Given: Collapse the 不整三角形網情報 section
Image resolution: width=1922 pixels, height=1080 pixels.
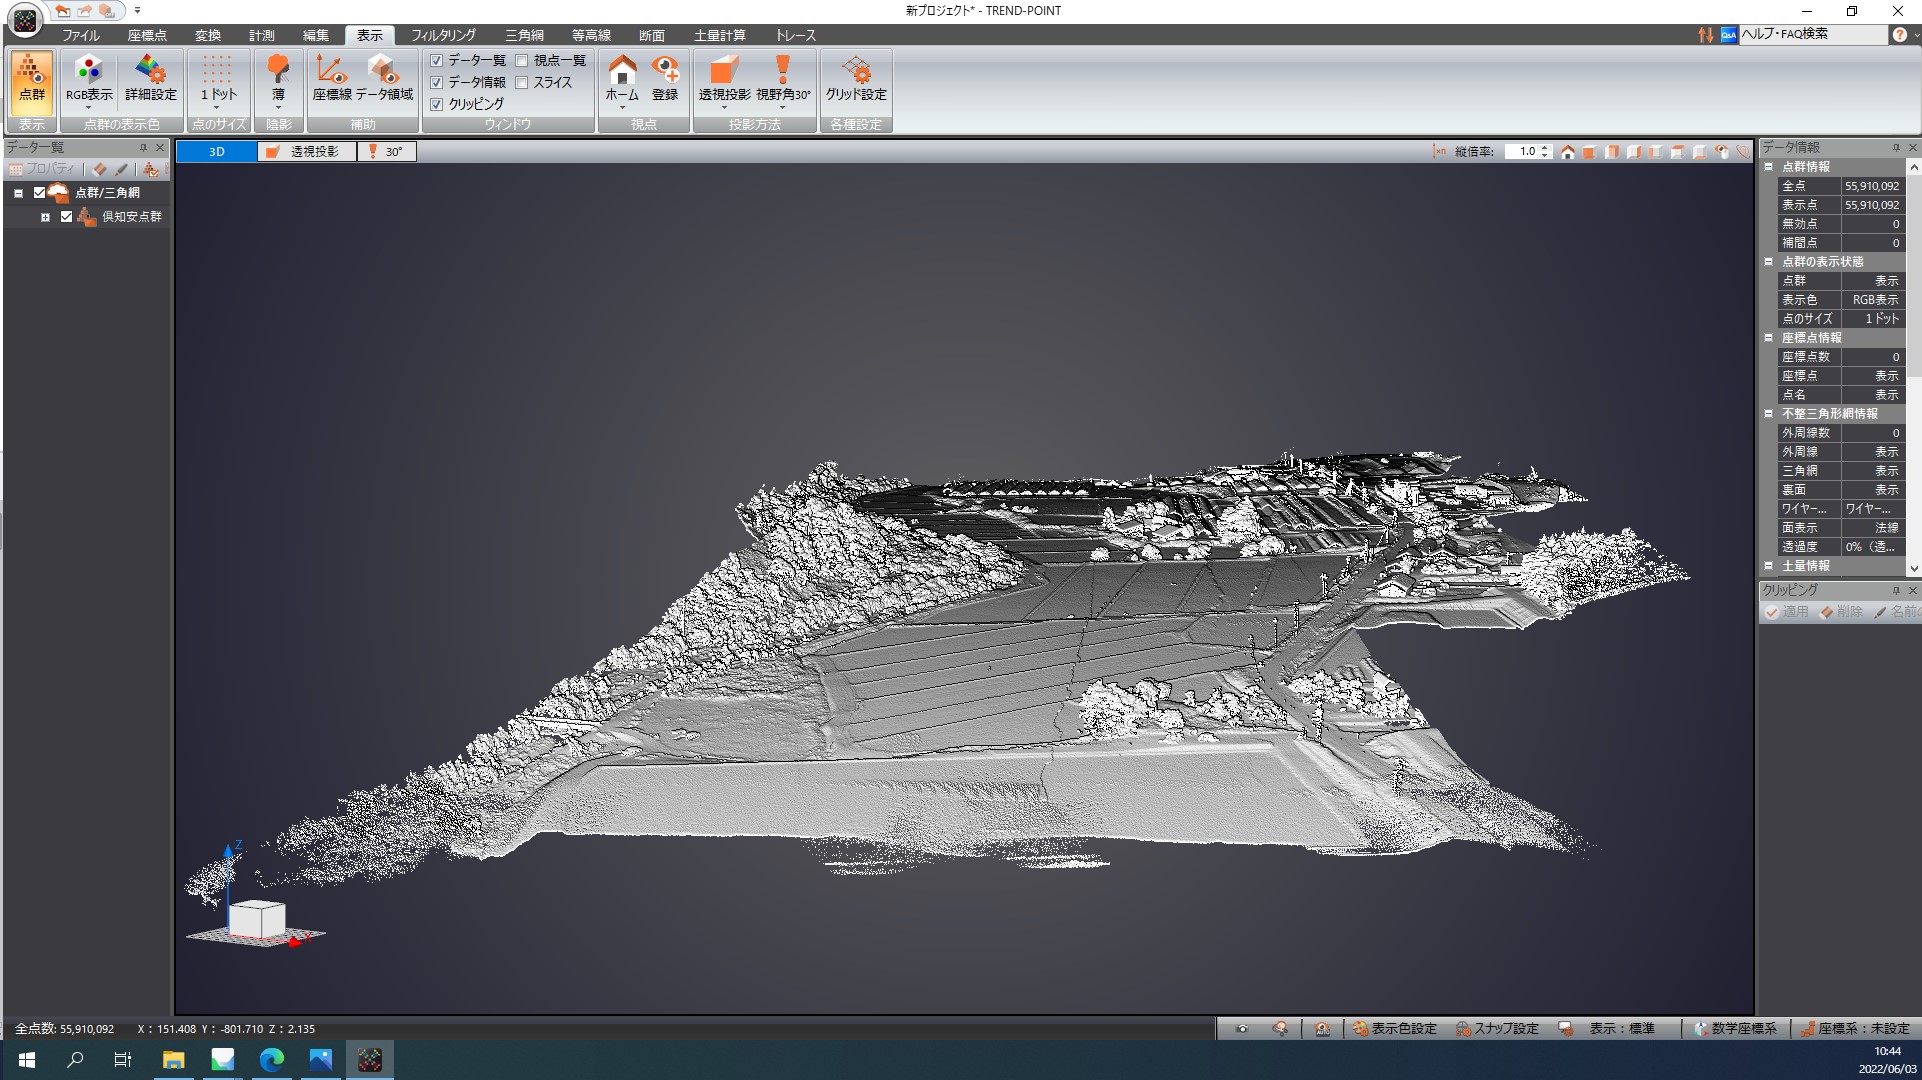Looking at the screenshot, I should 1768,414.
